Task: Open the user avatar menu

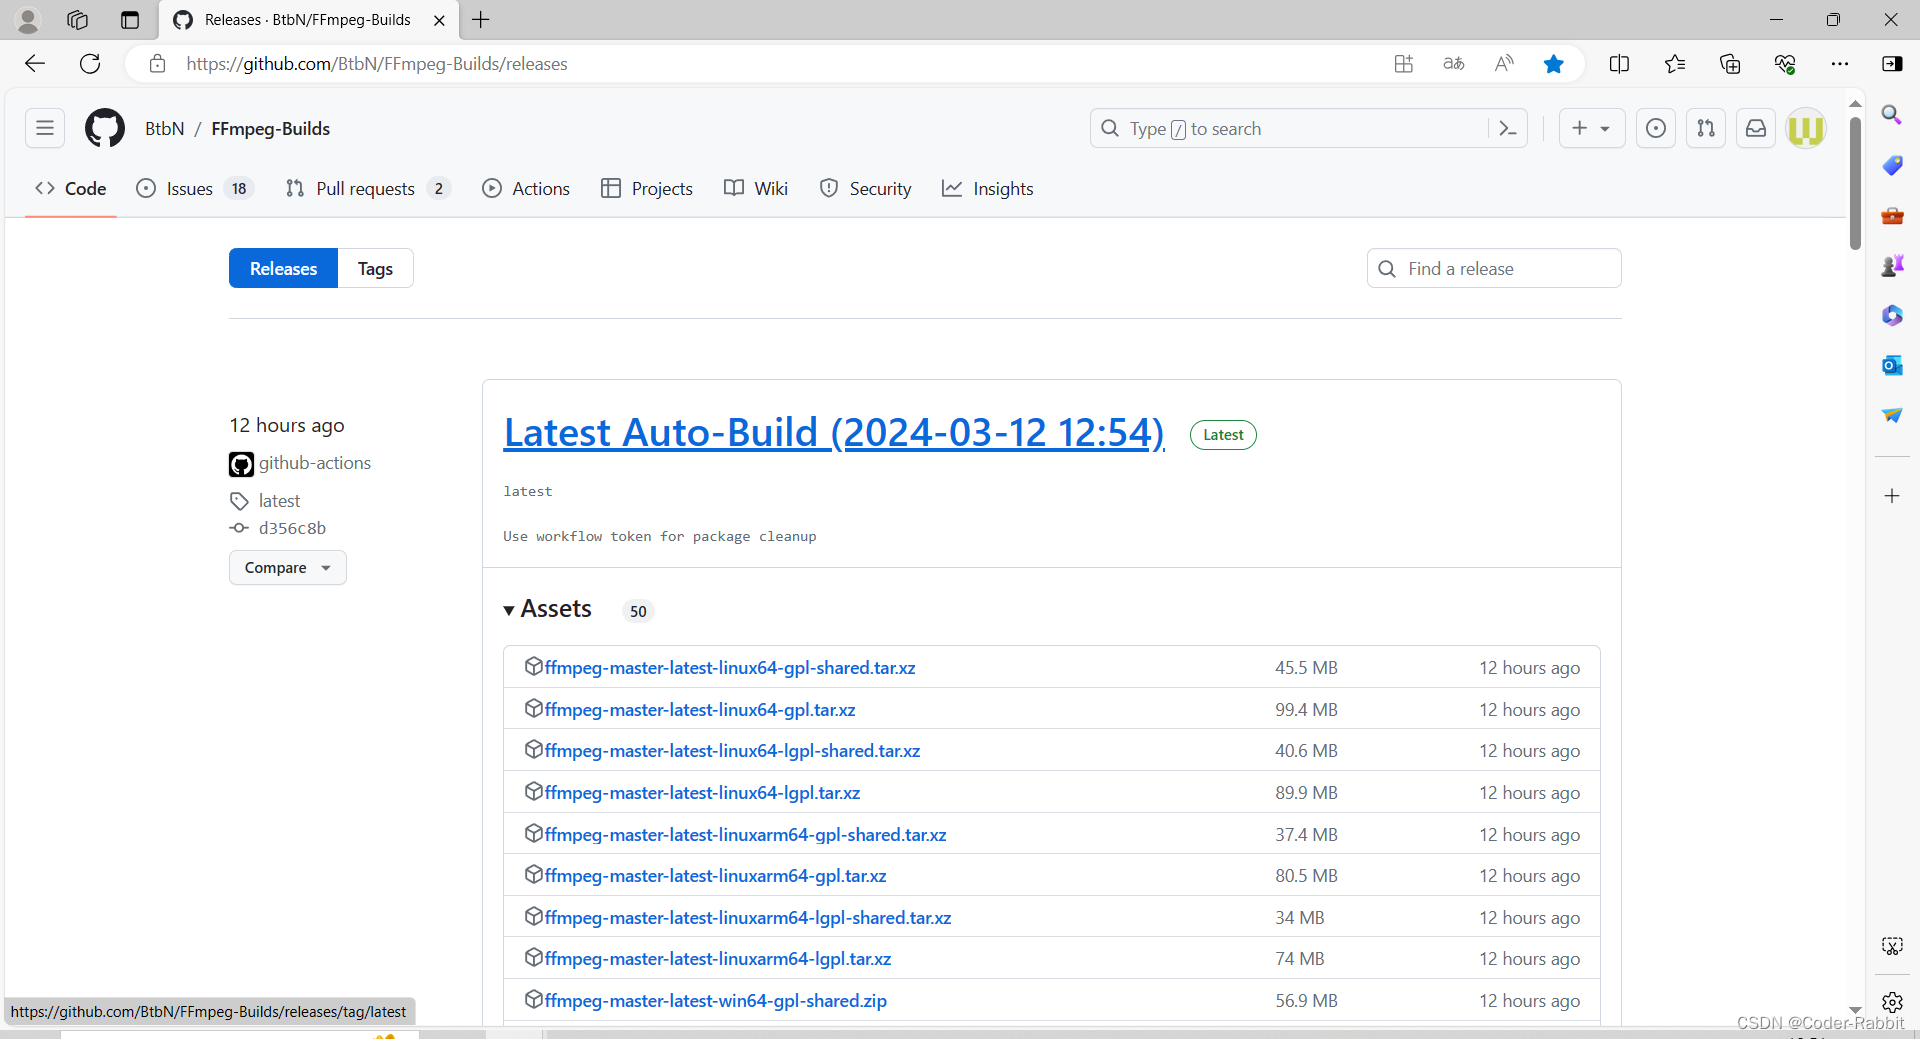Action: pos(1806,128)
